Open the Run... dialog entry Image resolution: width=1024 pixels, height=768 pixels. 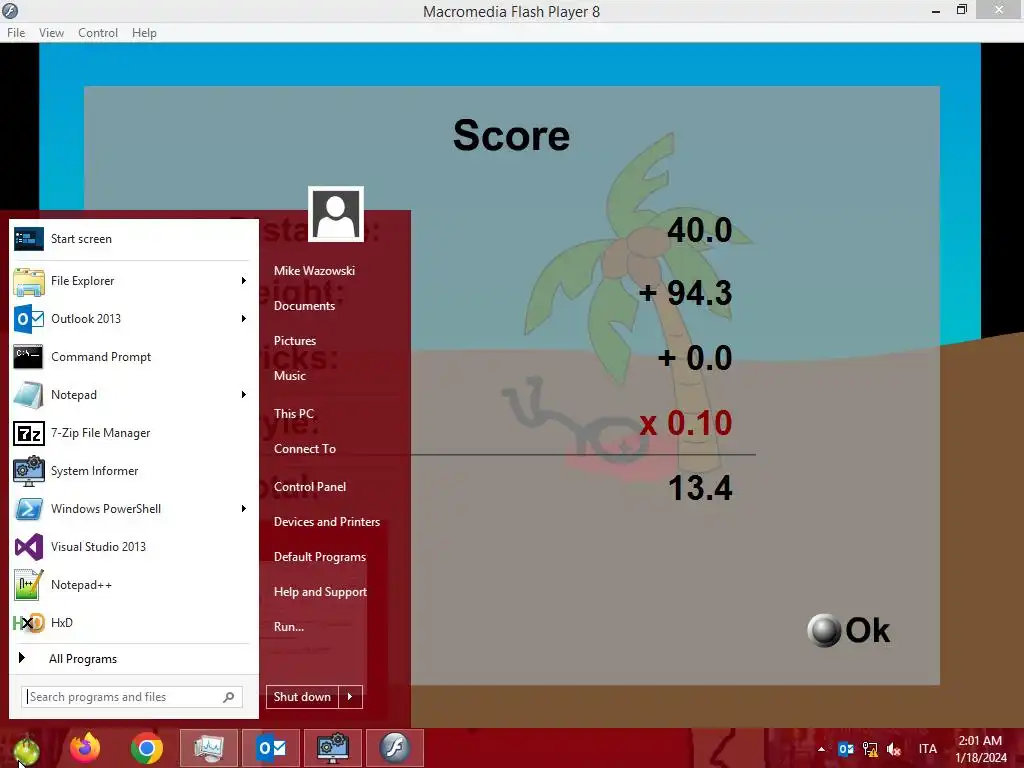tap(289, 627)
